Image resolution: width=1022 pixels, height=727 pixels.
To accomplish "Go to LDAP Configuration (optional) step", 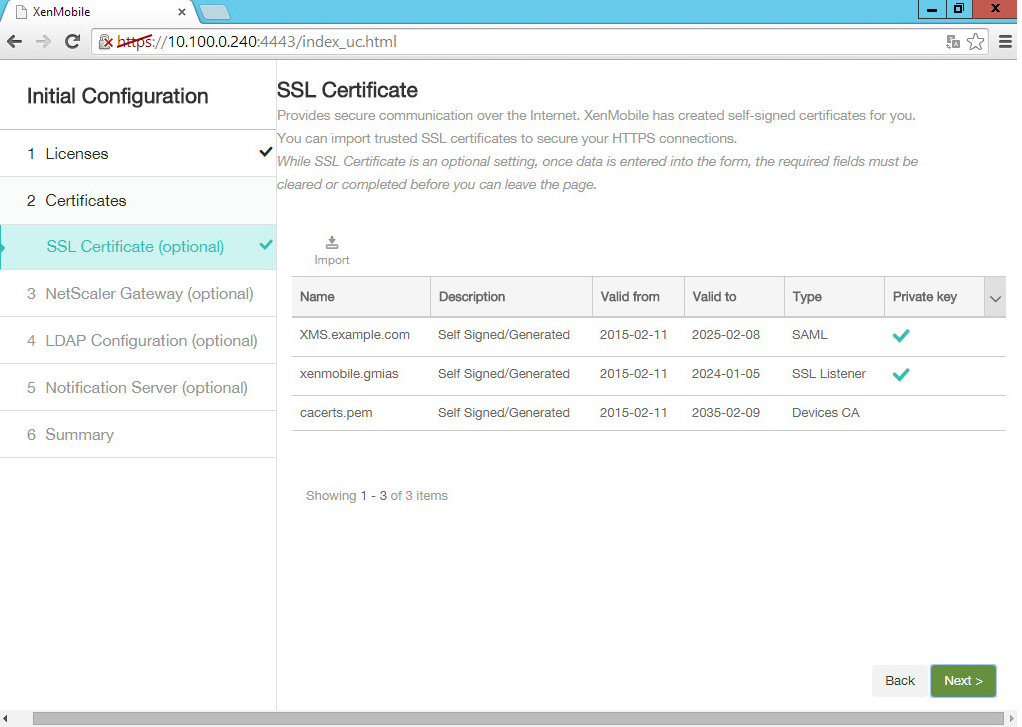I will 138,340.
